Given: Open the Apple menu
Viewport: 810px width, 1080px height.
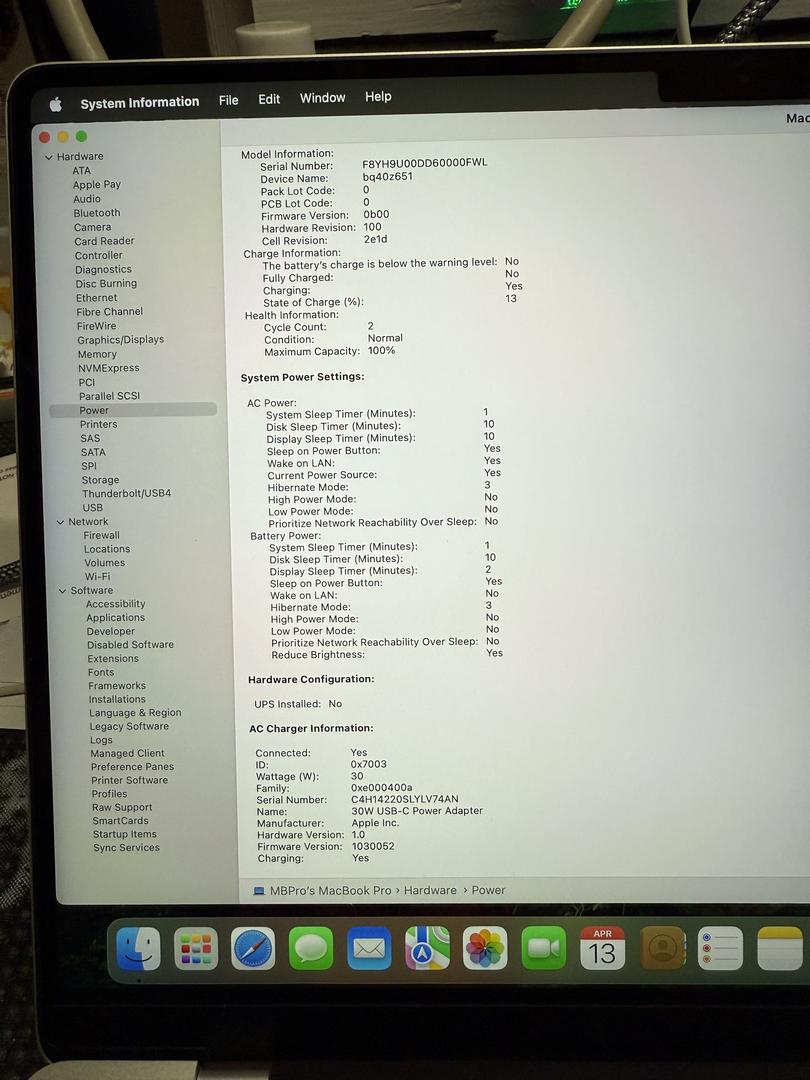Looking at the screenshot, I should [x=56, y=104].
